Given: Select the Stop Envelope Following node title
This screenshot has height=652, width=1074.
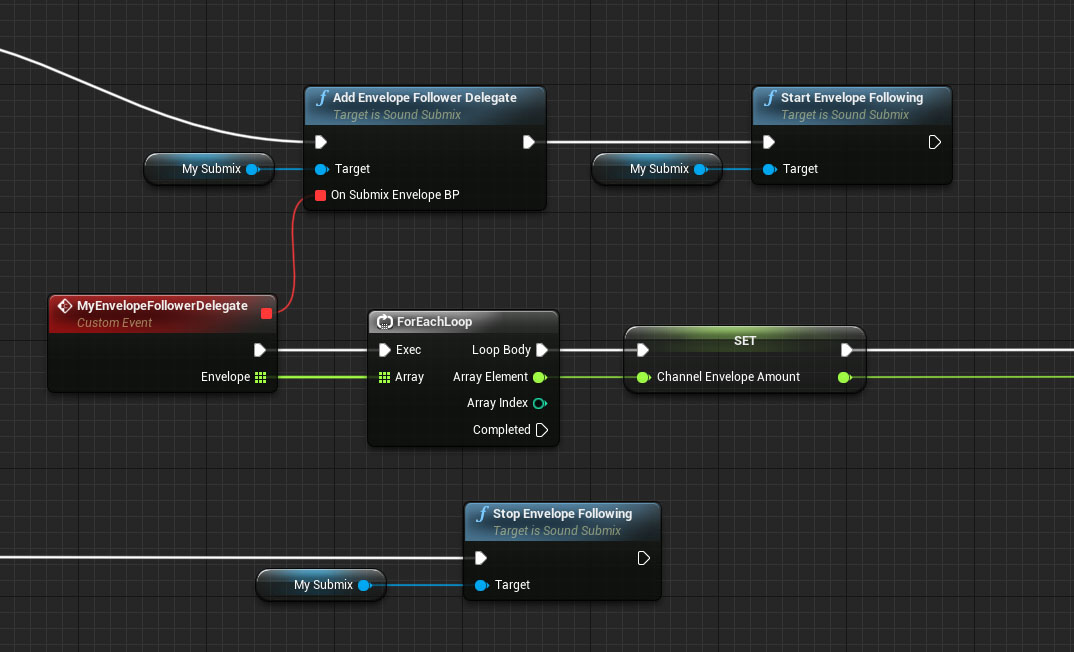Looking at the screenshot, I should pyautogui.click(x=562, y=514).
